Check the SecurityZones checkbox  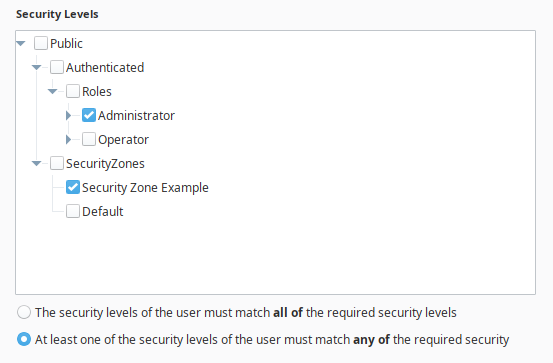point(57,163)
